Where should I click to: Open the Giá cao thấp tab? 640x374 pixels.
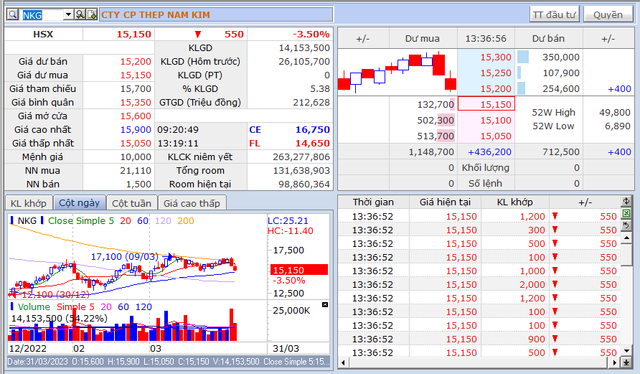(191, 203)
